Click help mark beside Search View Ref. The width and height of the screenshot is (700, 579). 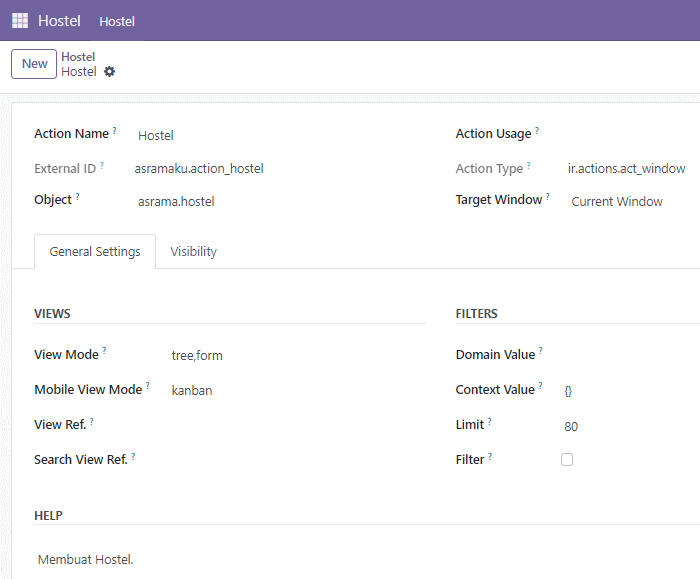point(133,456)
